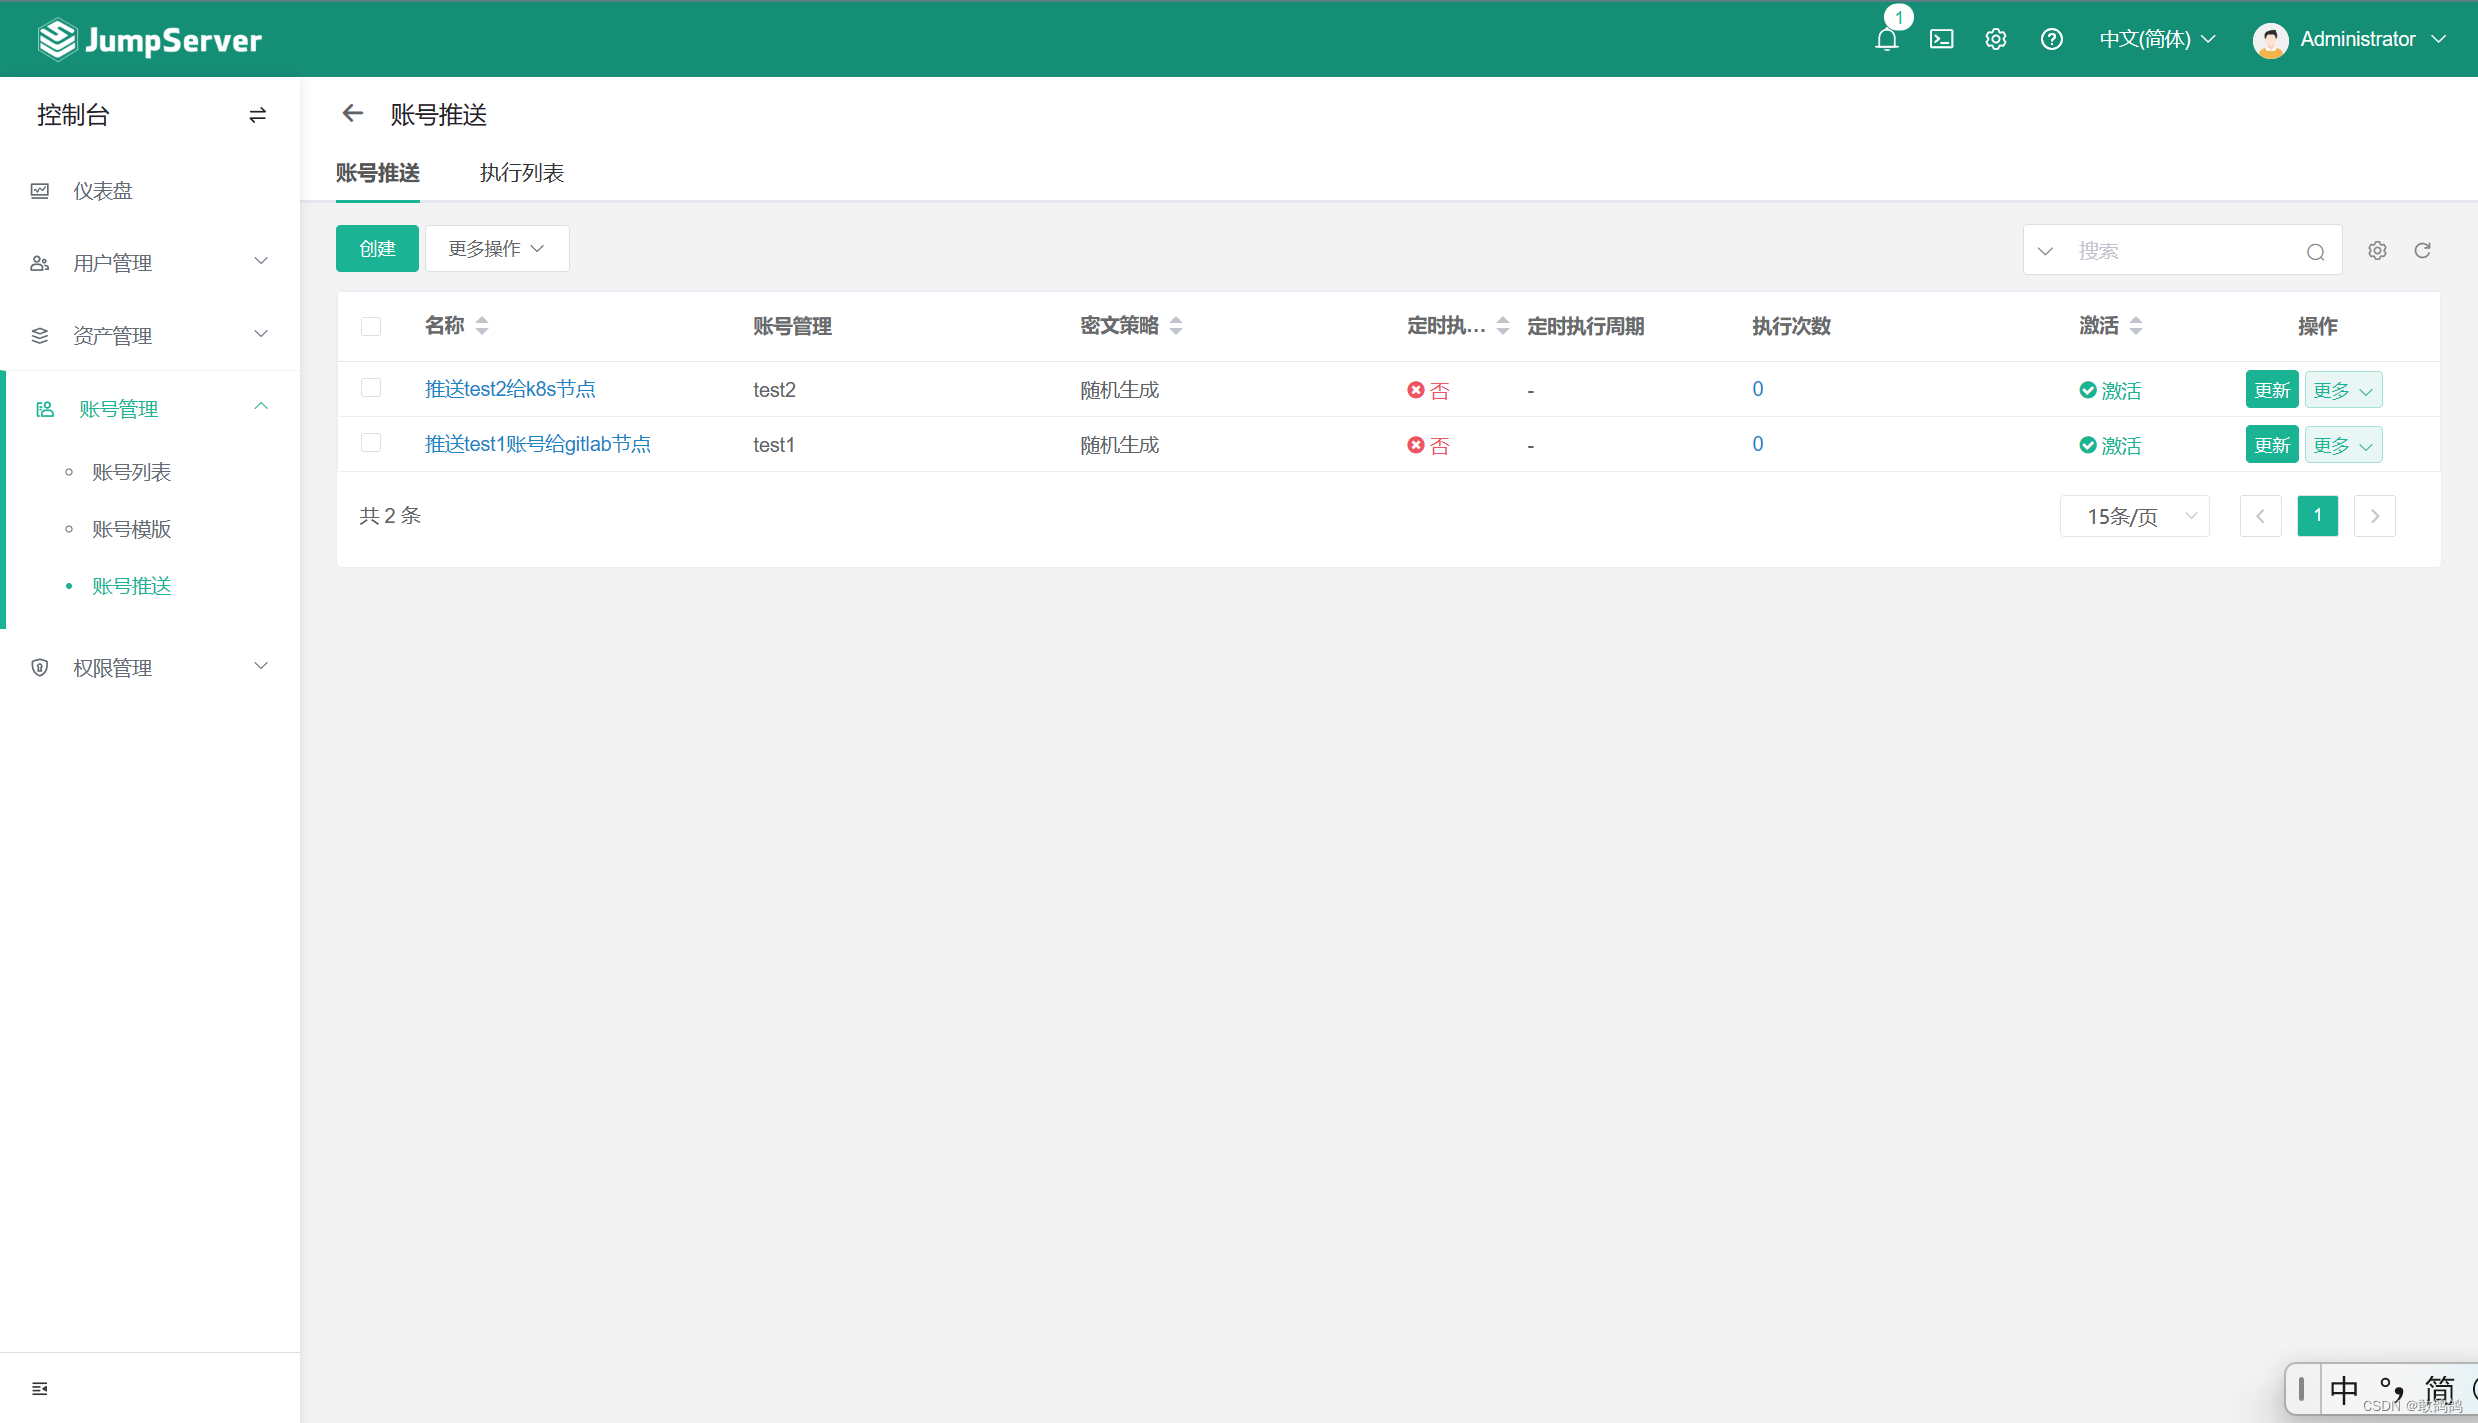Image resolution: width=2478 pixels, height=1423 pixels.
Task: Open the table column settings gear
Action: (x=2377, y=250)
